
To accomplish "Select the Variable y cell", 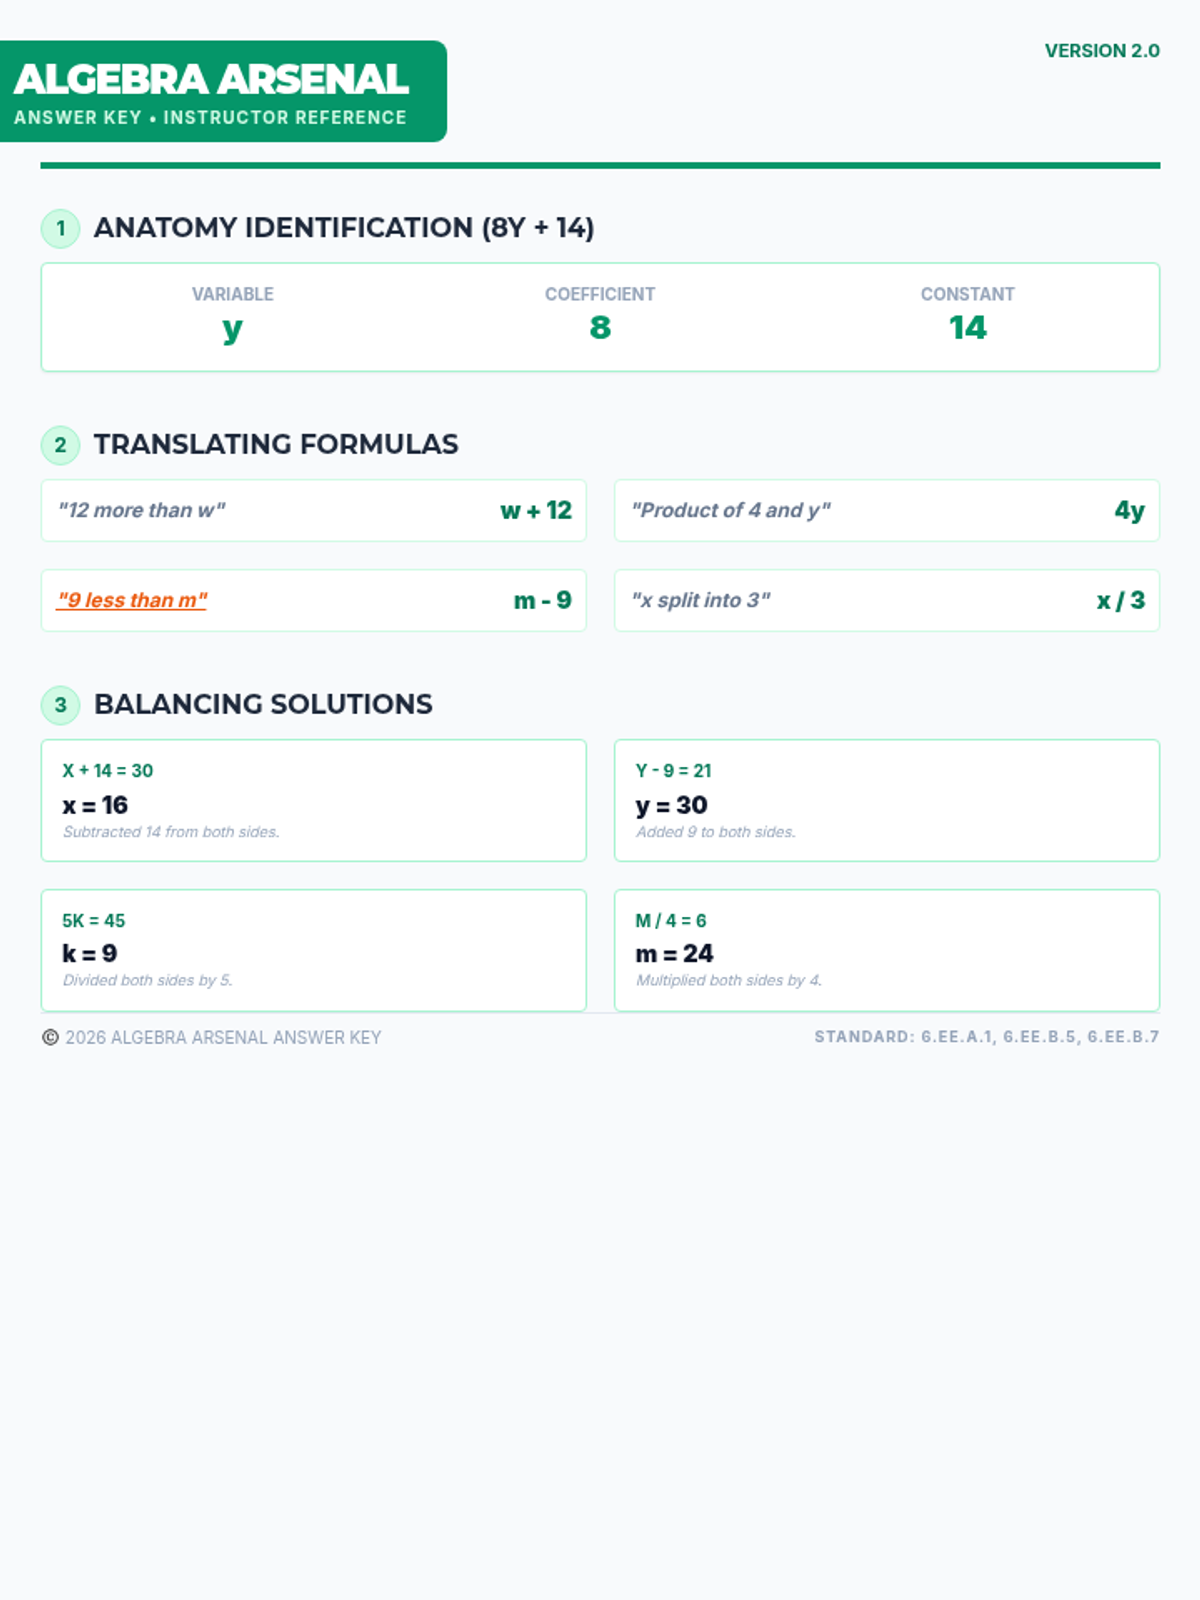I will click(x=232, y=316).
